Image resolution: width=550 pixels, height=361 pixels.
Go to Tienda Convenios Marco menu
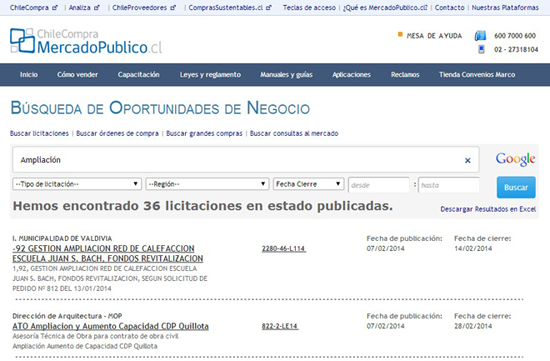[477, 75]
